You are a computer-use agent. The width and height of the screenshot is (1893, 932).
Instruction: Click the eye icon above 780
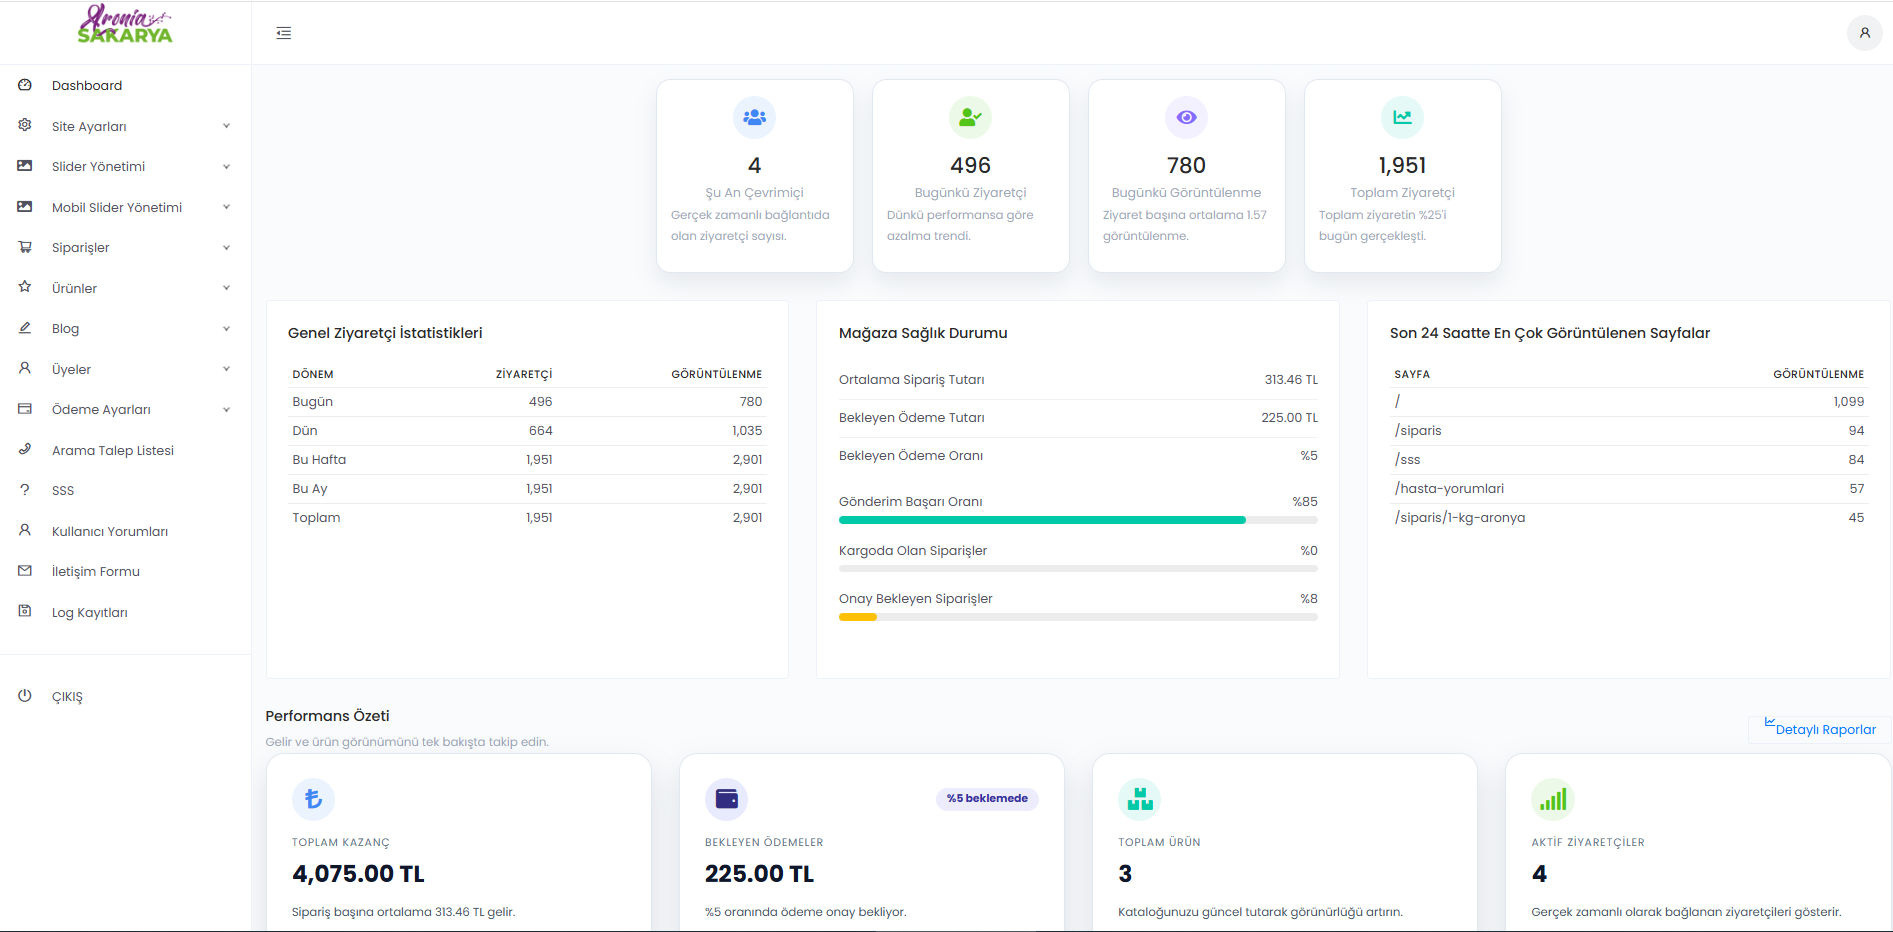tap(1187, 118)
